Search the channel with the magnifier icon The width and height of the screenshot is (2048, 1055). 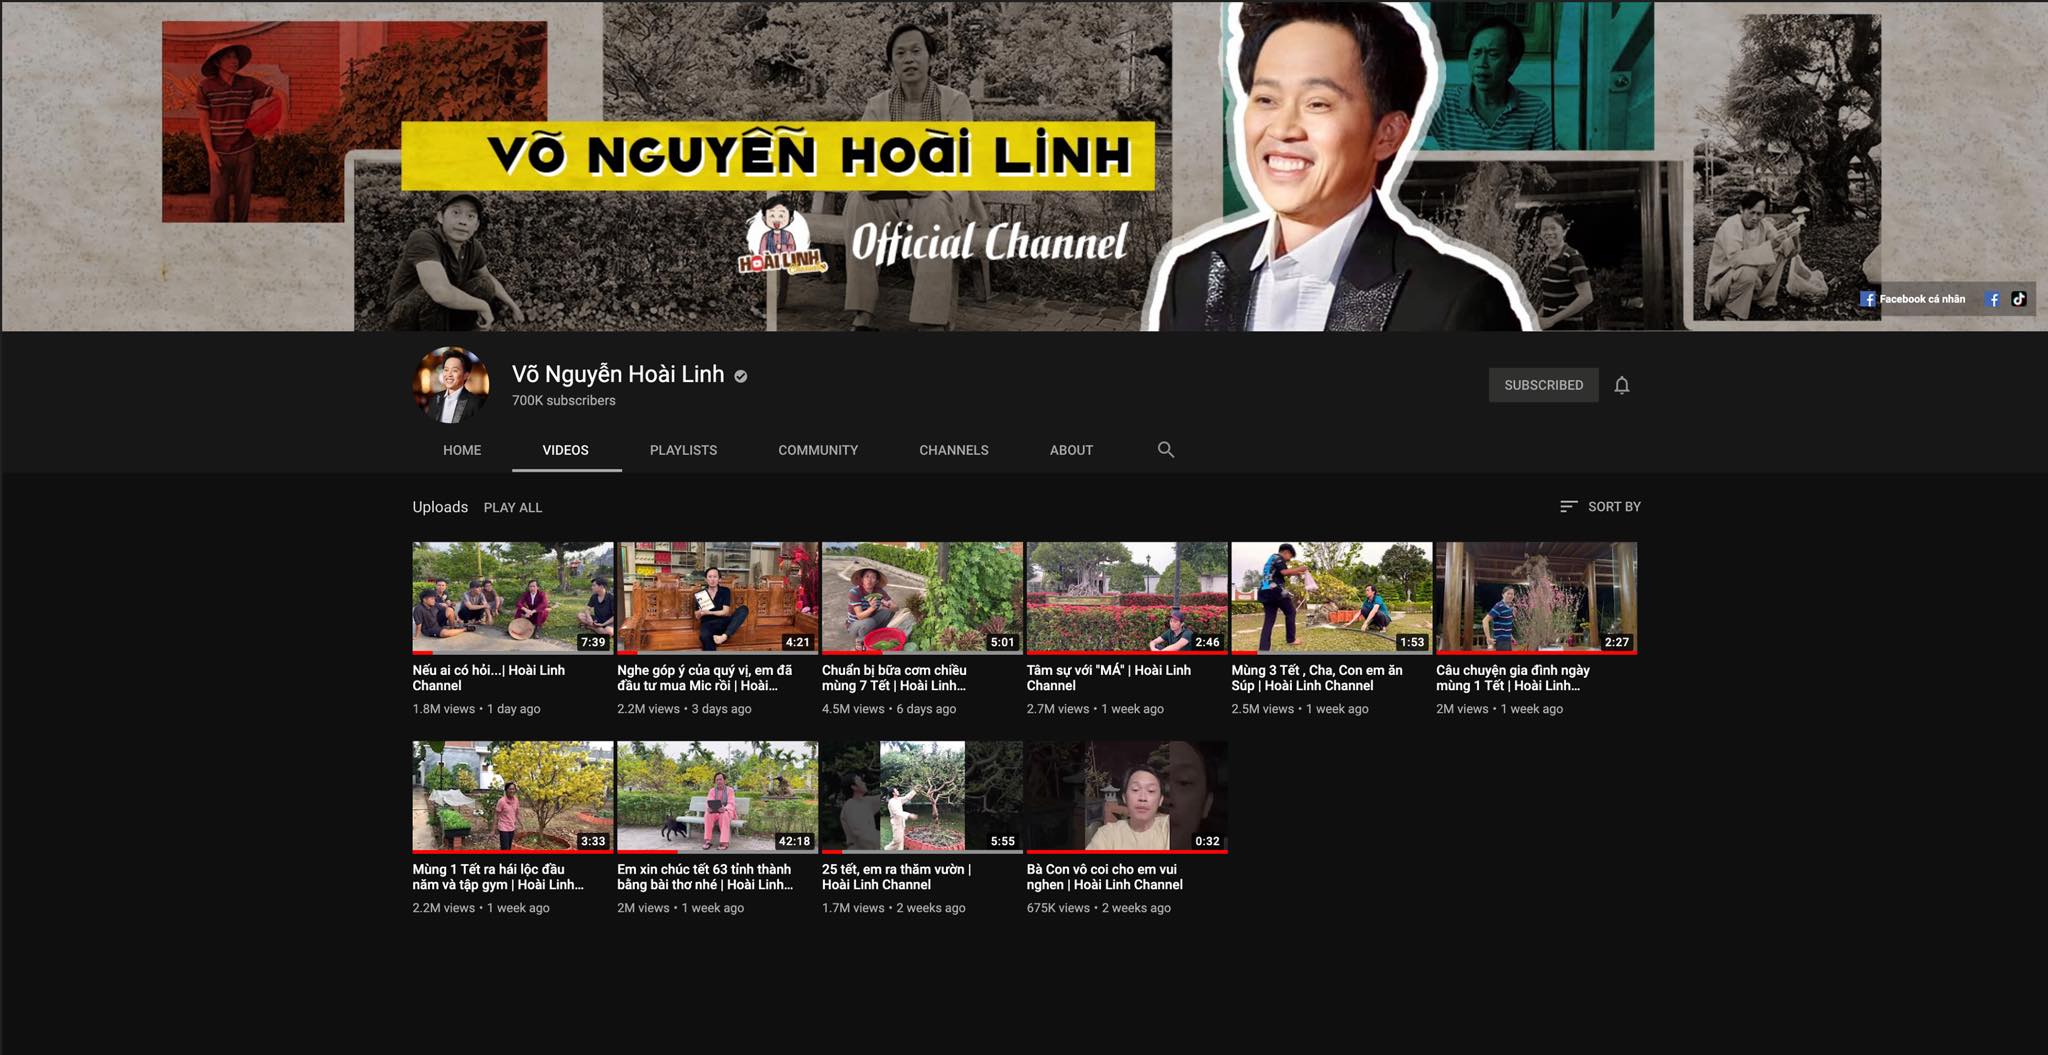tap(1165, 450)
